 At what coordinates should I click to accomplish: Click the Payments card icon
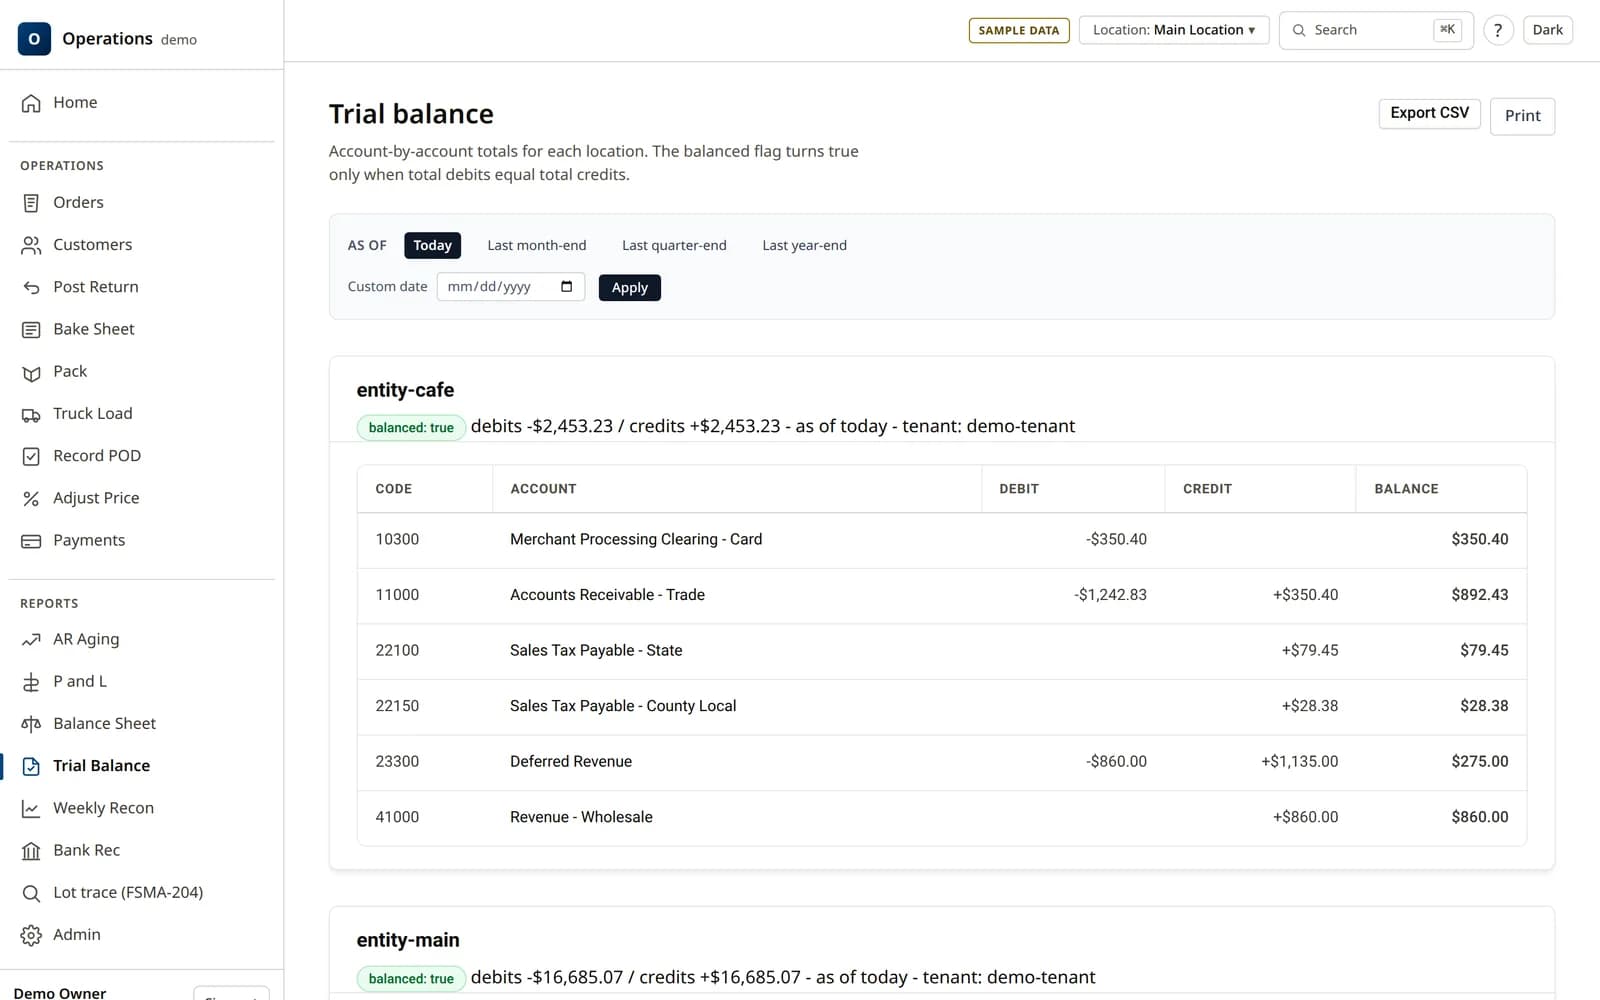(x=31, y=541)
